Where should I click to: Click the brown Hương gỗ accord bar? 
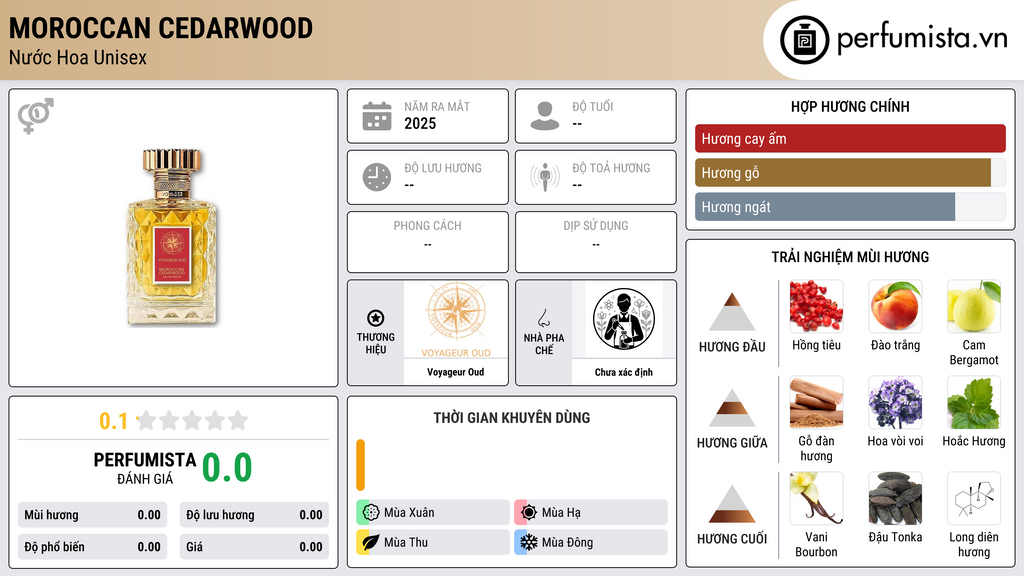click(843, 172)
